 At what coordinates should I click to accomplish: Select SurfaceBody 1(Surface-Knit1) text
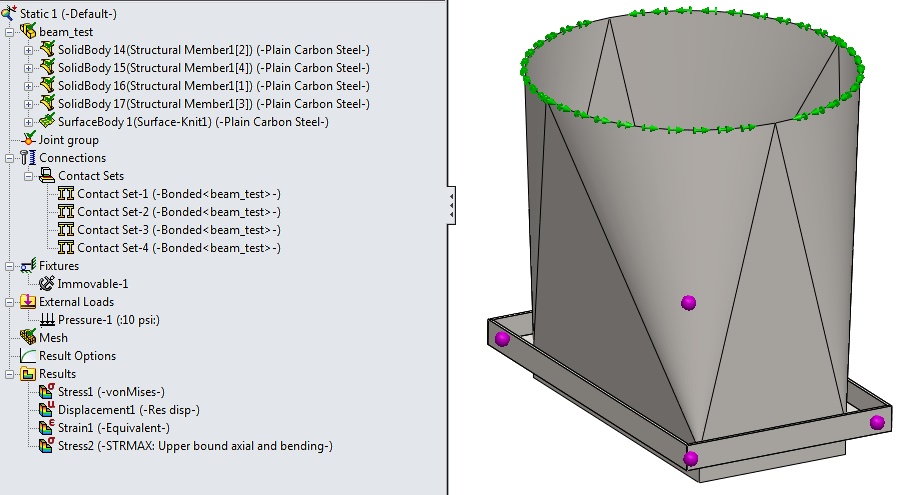(x=135, y=121)
